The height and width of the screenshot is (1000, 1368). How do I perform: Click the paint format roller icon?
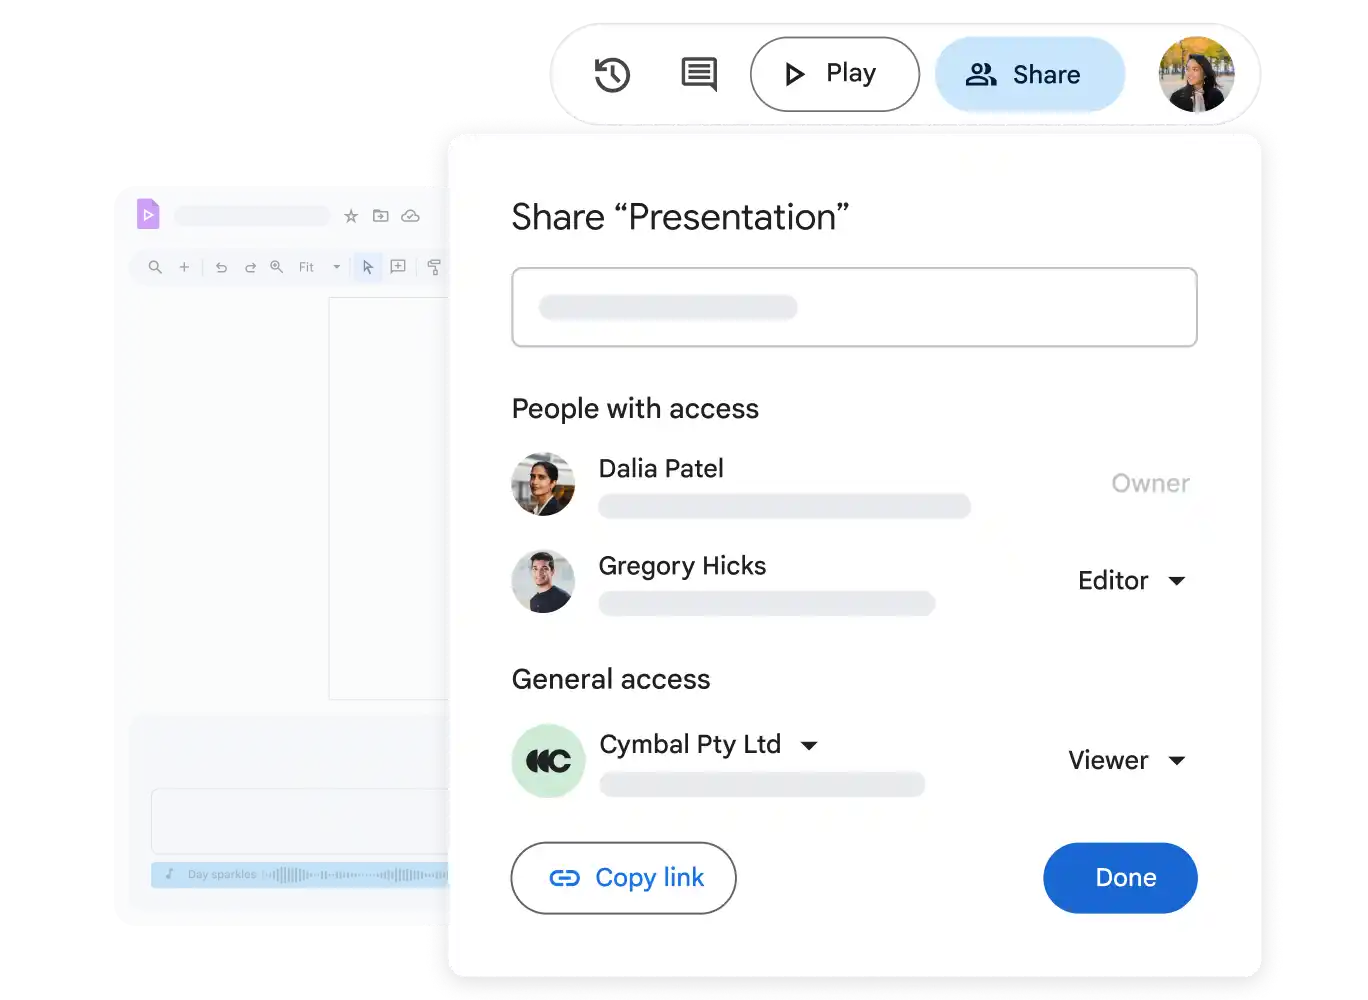tap(434, 267)
